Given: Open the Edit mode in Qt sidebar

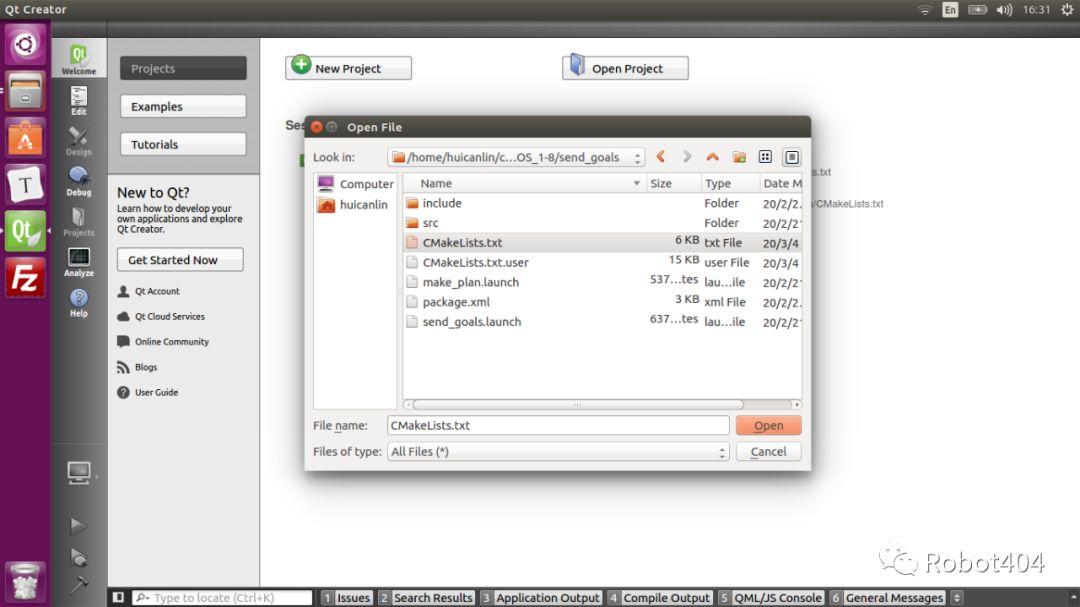Looking at the screenshot, I should click(x=79, y=101).
